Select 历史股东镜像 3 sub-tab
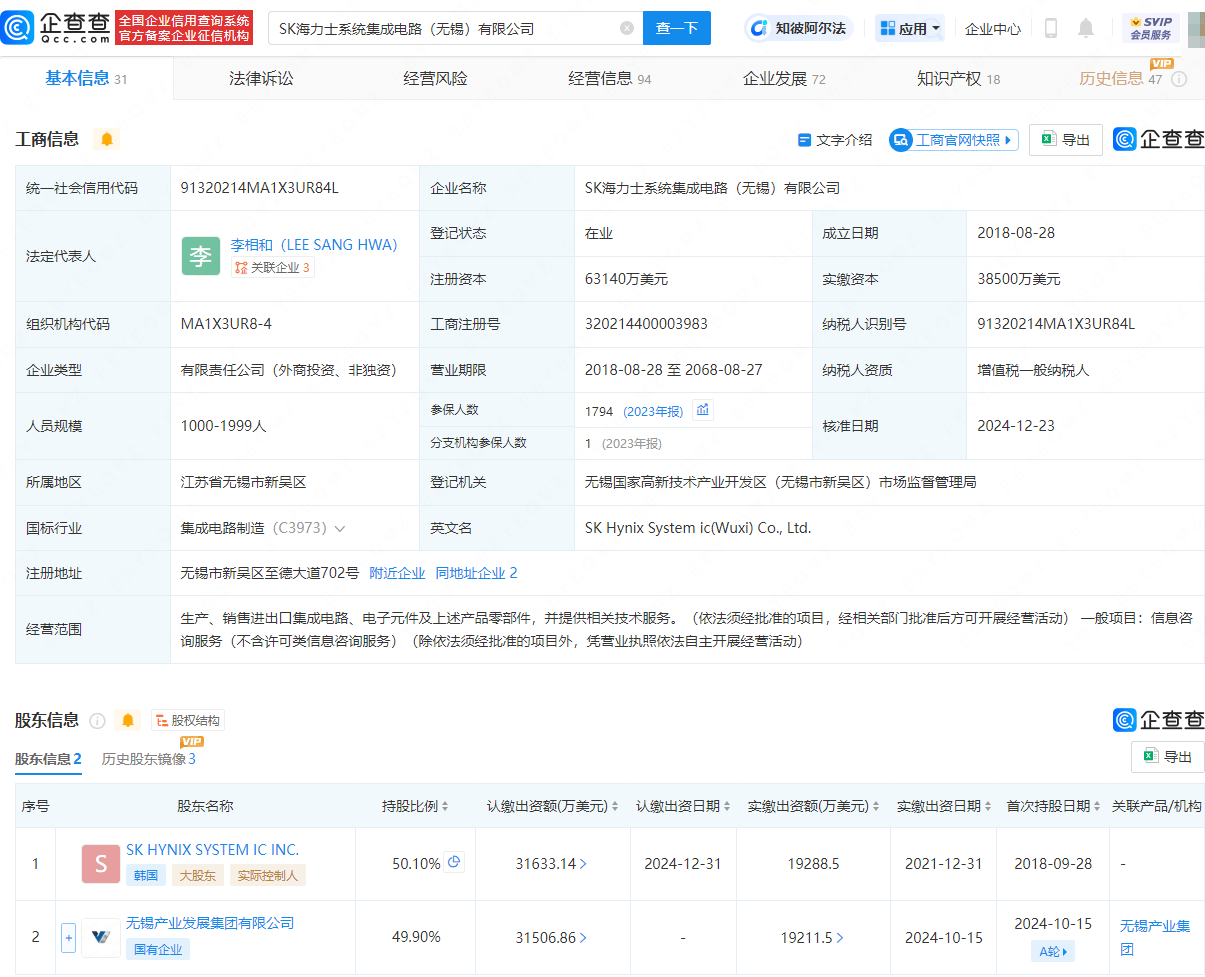1205x977 pixels. pos(149,759)
